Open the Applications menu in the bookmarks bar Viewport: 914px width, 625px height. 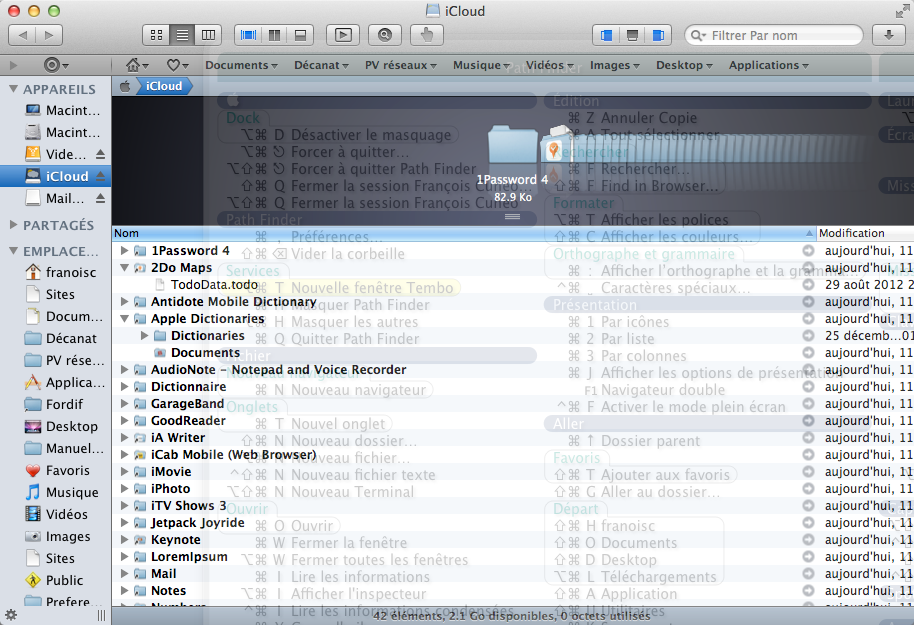(768, 65)
